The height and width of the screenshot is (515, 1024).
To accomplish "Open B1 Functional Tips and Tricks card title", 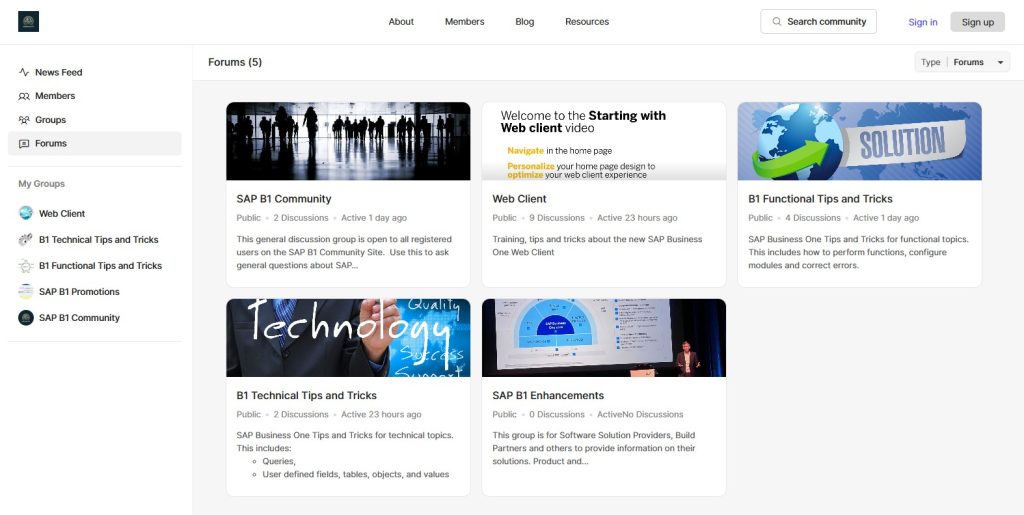I will click(x=820, y=199).
